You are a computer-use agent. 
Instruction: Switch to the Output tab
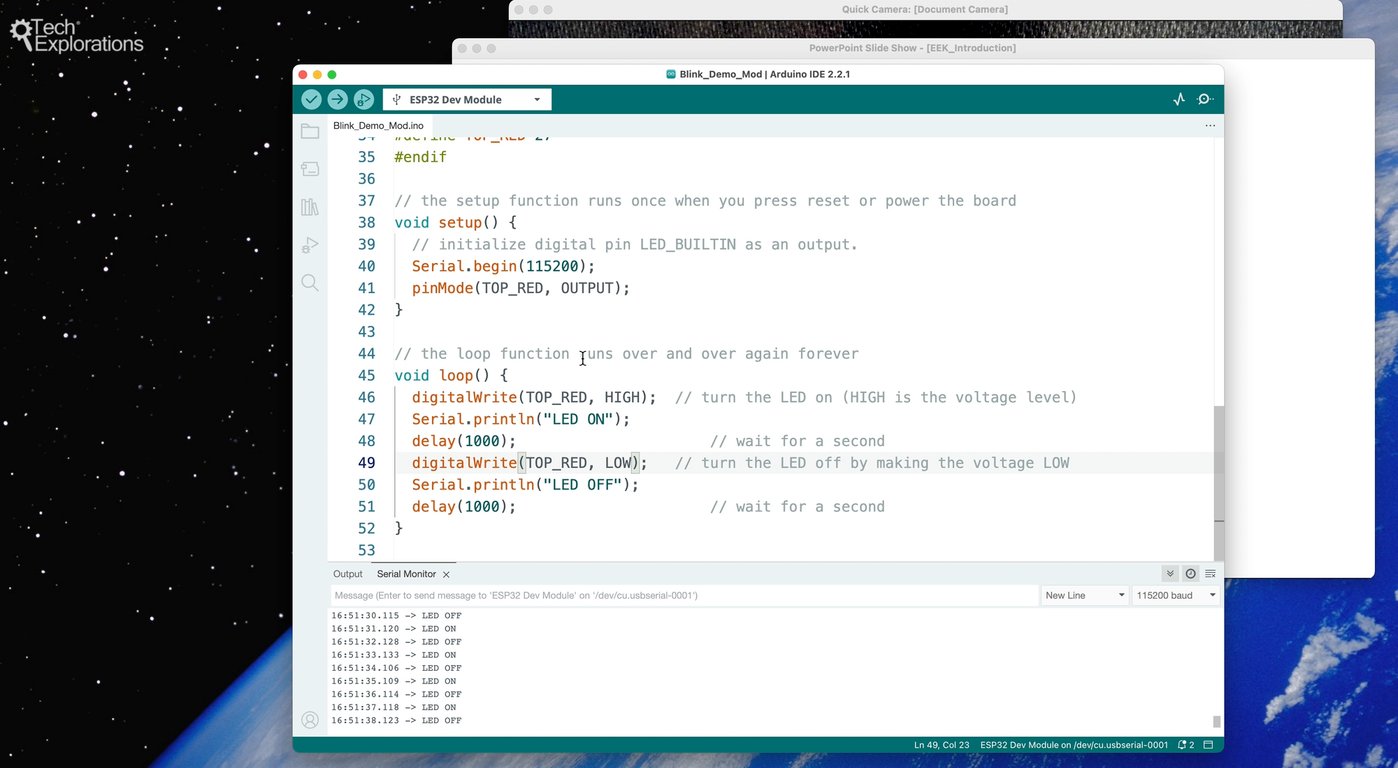(348, 574)
